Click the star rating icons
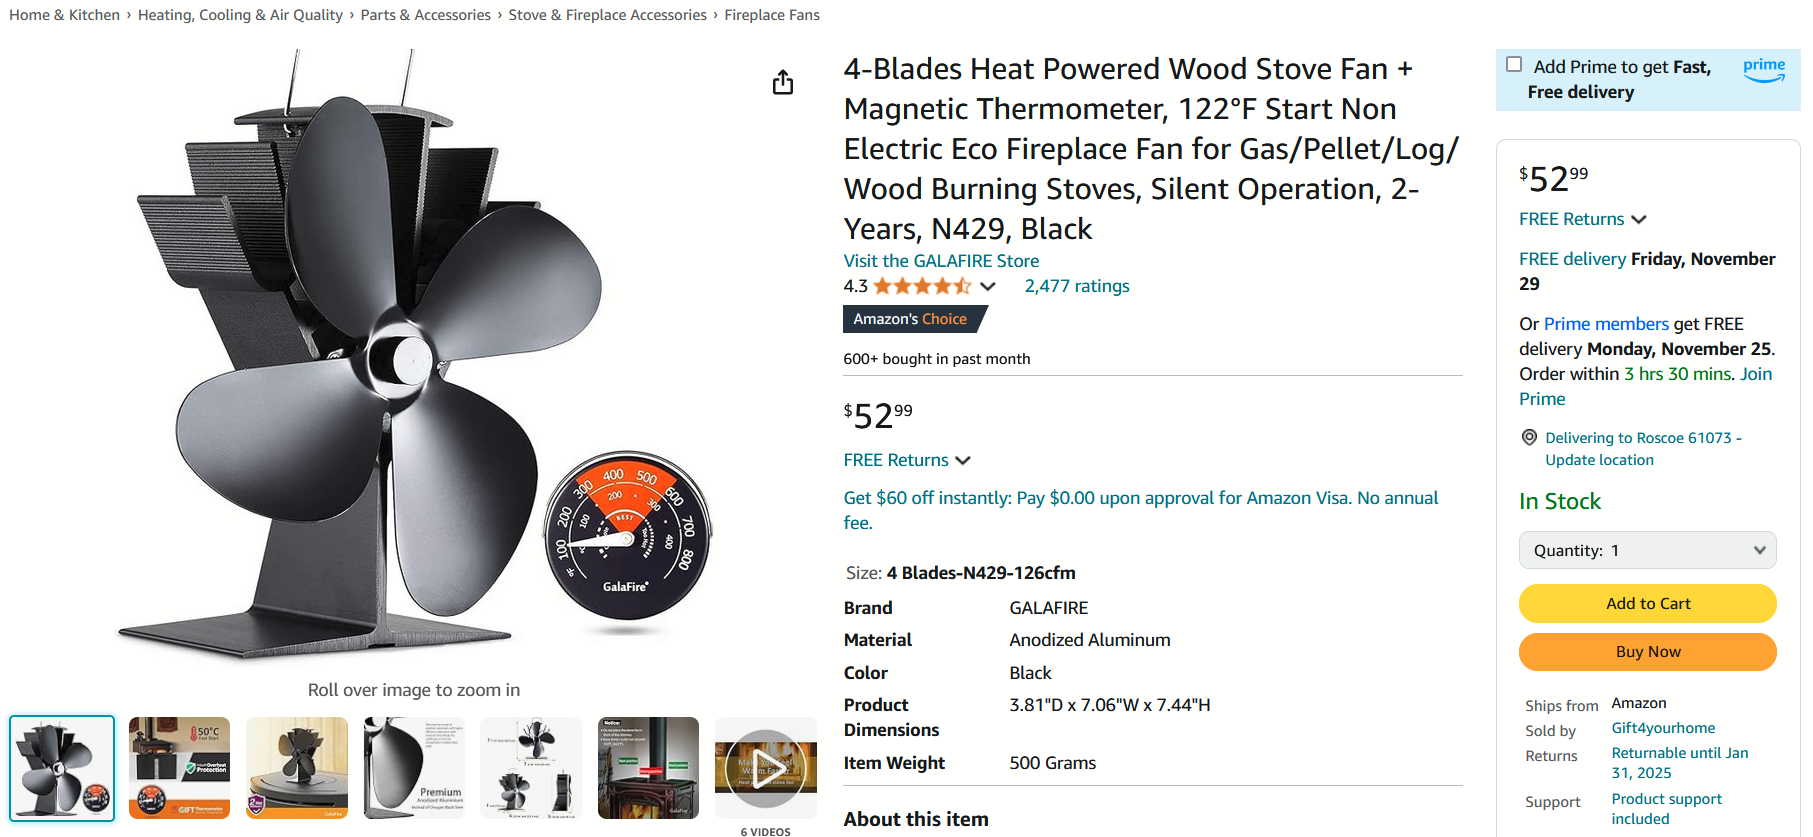1813x837 pixels. click(x=921, y=286)
